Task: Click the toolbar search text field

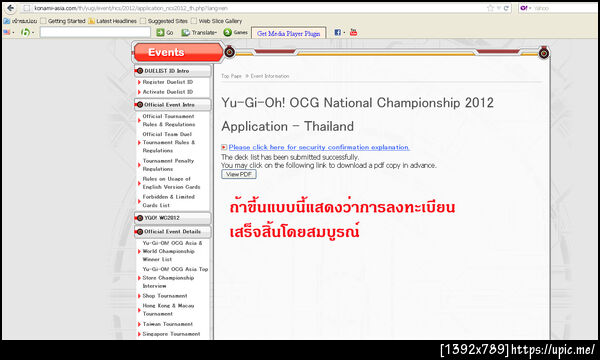Action: 95,33
